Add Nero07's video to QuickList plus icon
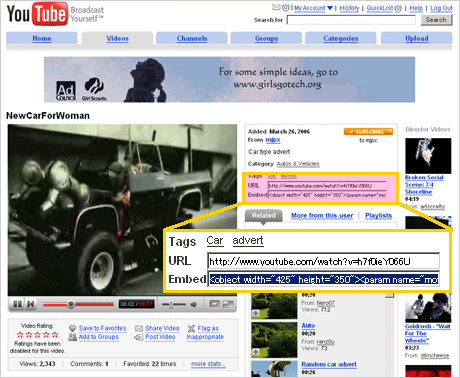The width and height of the screenshot is (460, 378). click(x=256, y=313)
